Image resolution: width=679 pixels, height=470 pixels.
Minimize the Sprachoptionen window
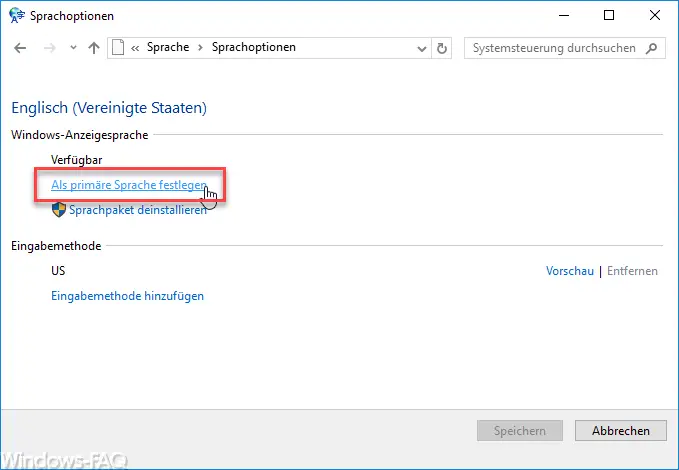[x=564, y=16]
